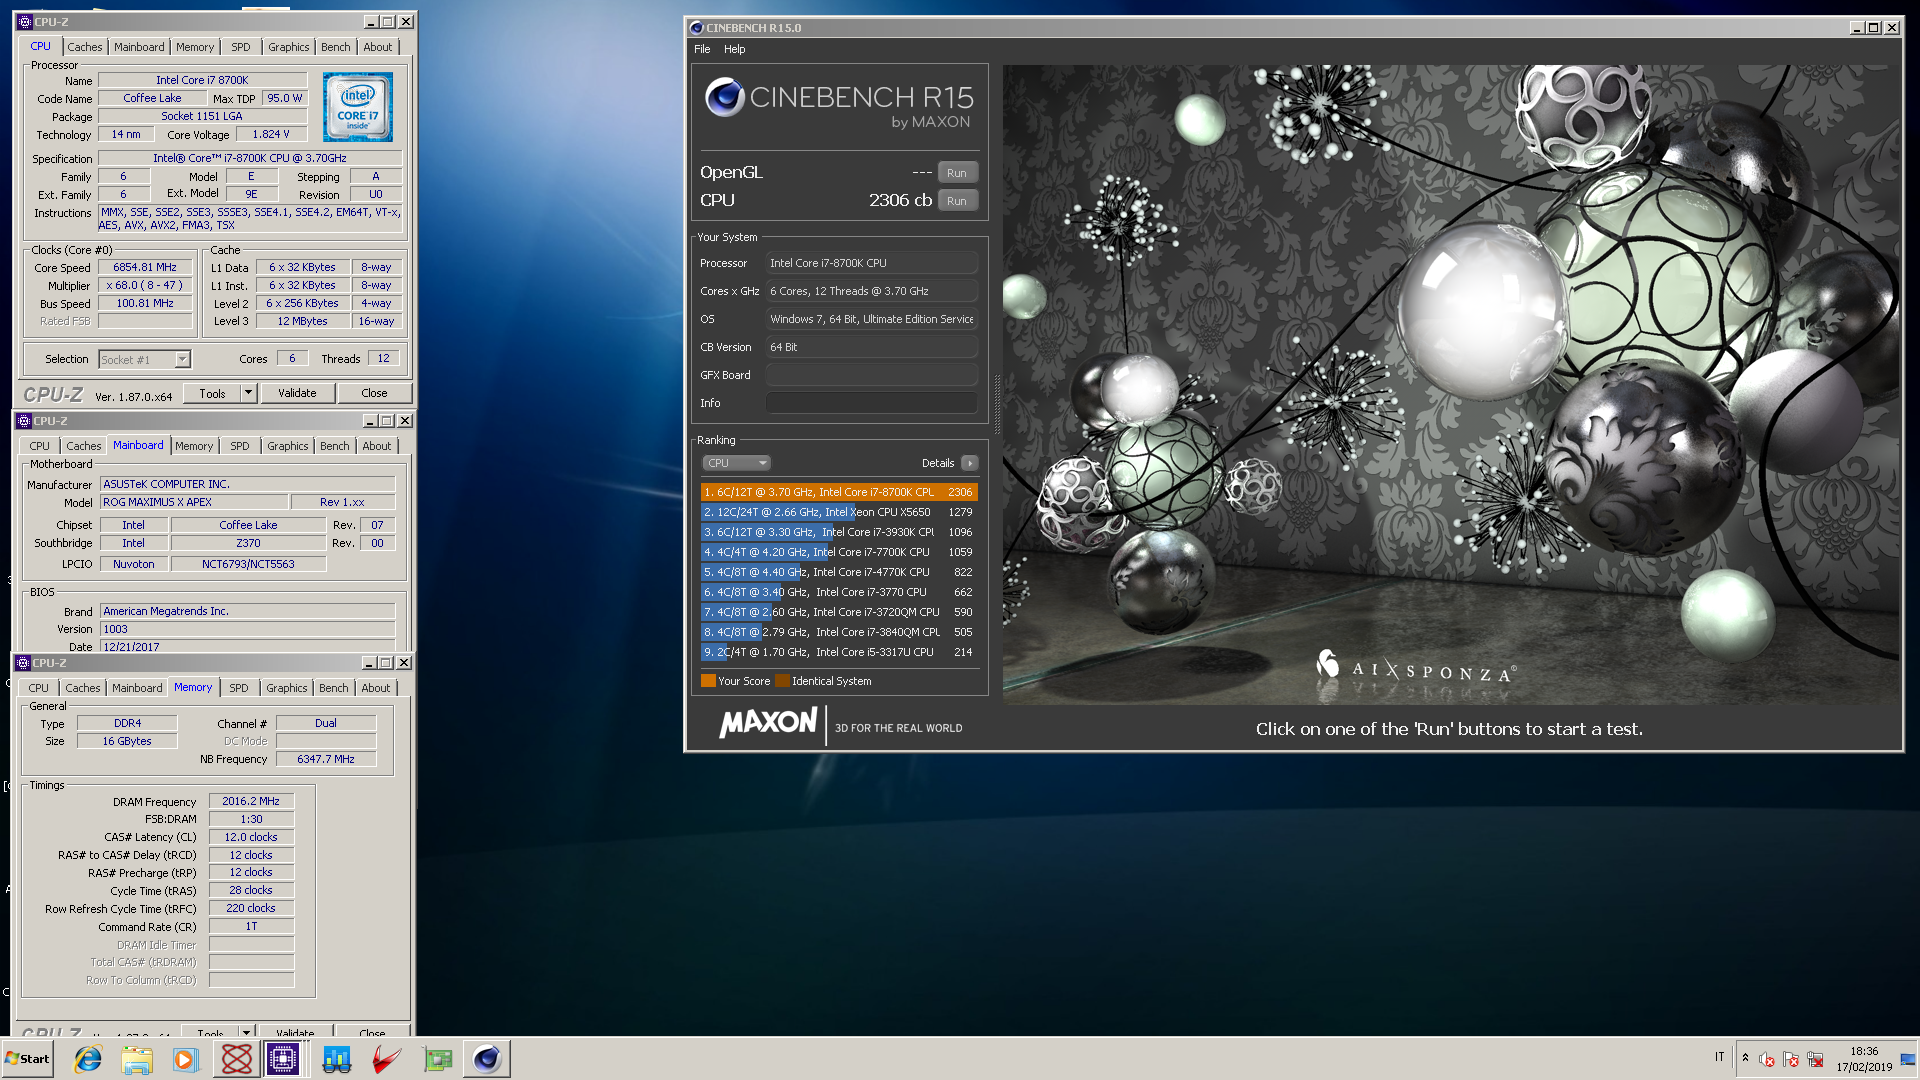Click CPU score 2306 cb value
Screen dimensions: 1920x1080
pos(900,200)
